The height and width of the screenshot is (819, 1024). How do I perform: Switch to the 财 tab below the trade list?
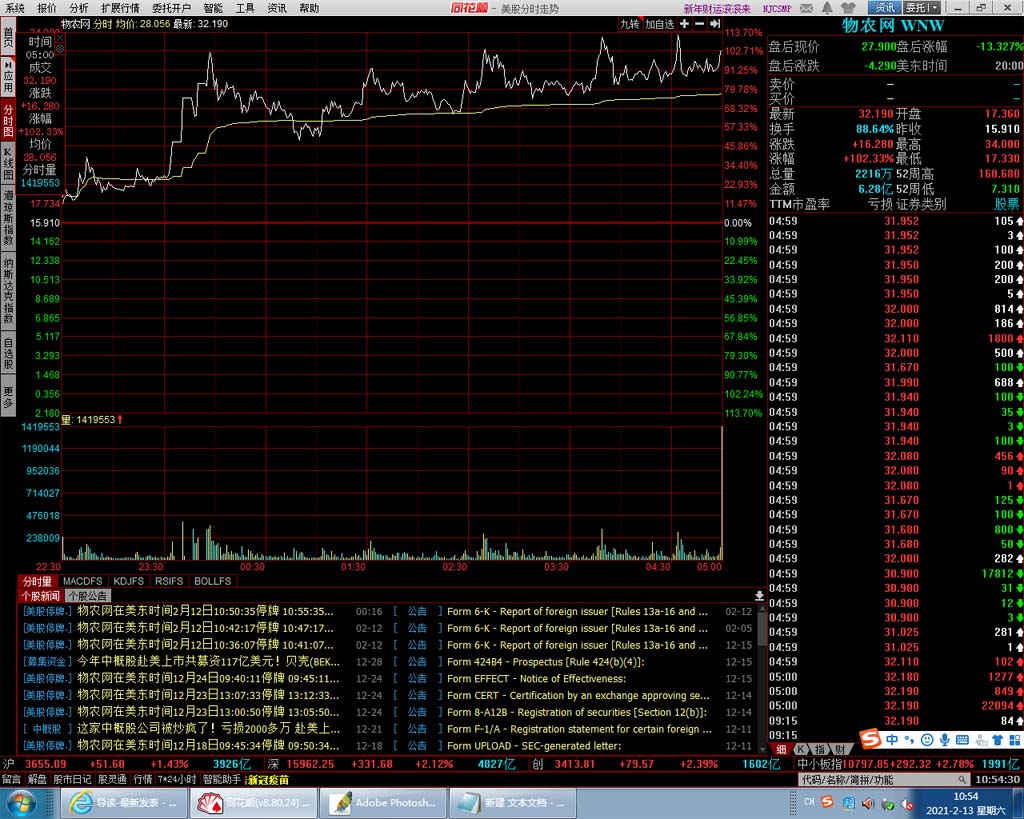tap(841, 750)
